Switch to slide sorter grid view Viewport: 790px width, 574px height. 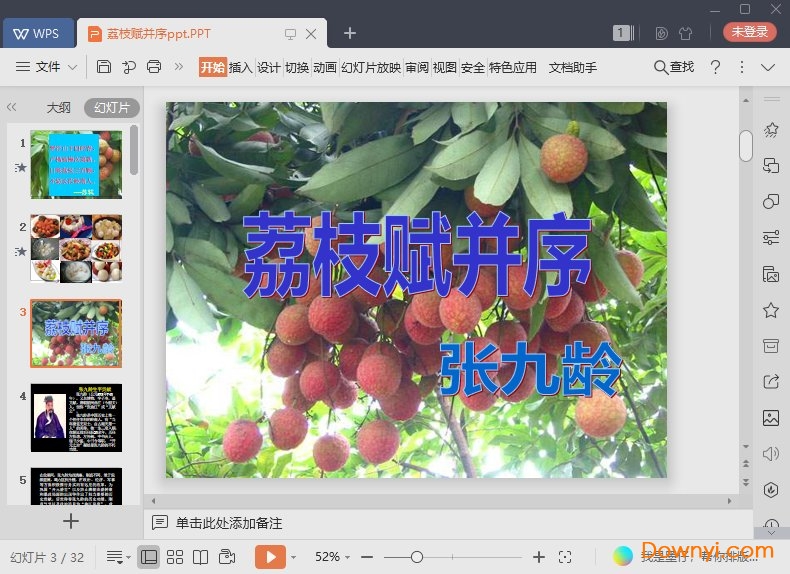point(175,557)
